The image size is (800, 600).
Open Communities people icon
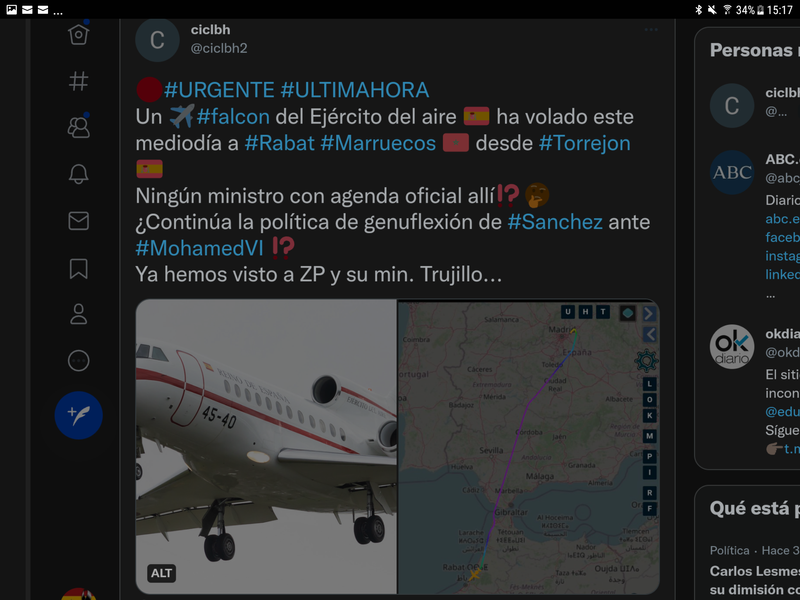coord(79,127)
